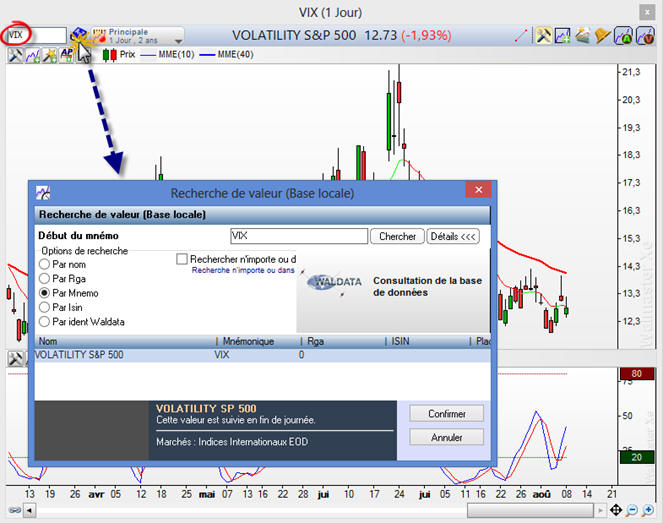Click the scroll right arrow of the chart scrollbar

click(600, 510)
